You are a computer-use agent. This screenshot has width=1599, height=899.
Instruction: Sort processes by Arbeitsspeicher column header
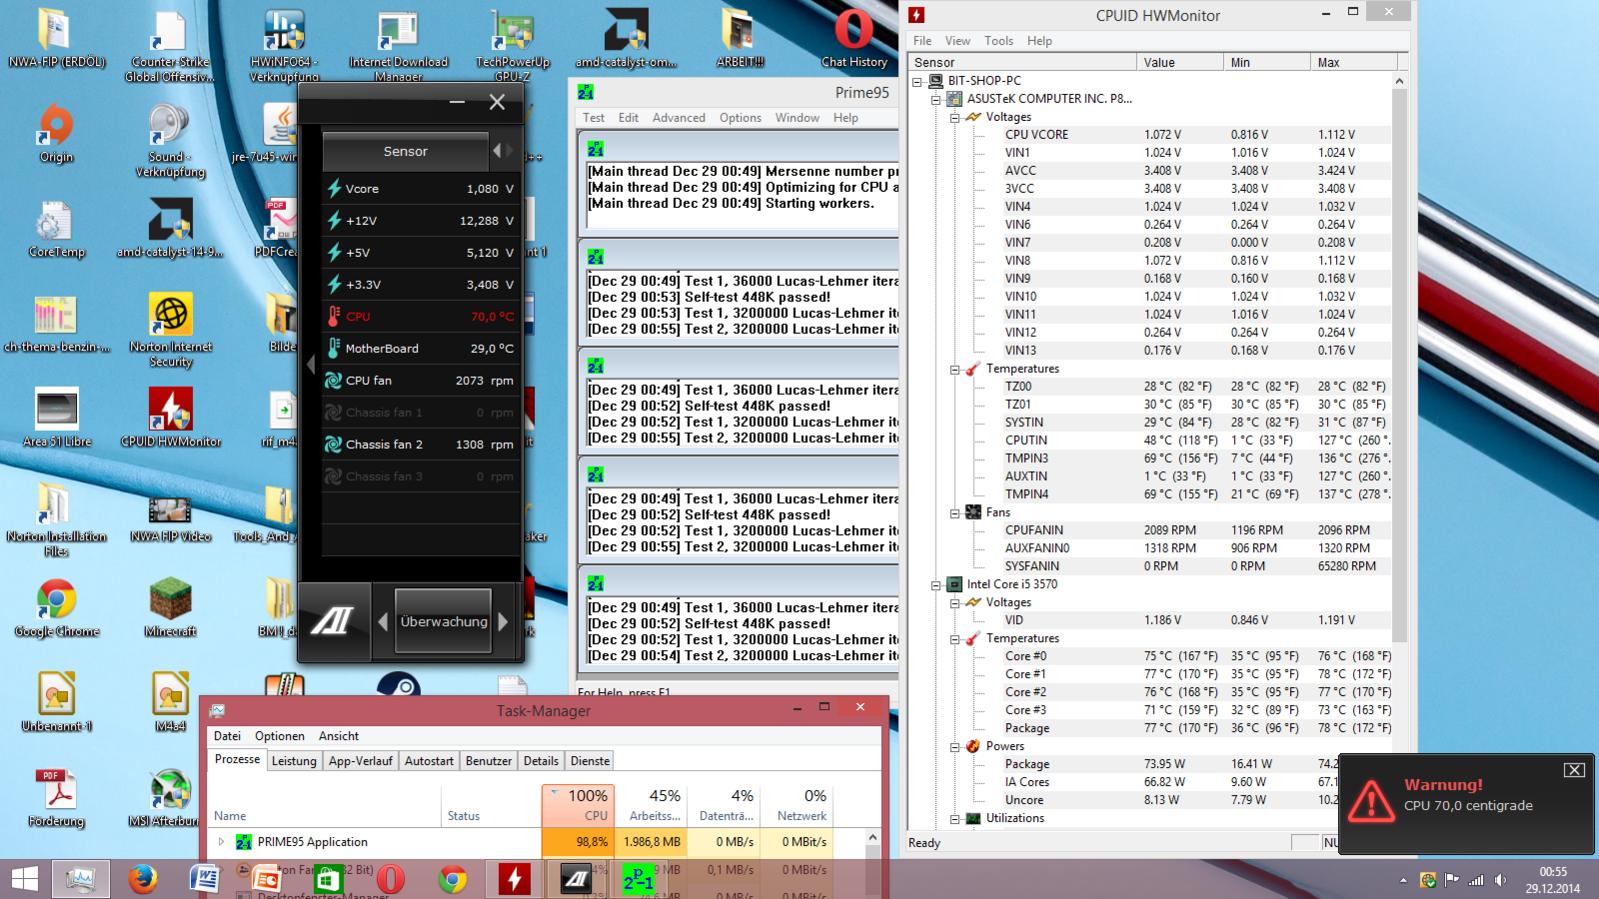(x=650, y=805)
